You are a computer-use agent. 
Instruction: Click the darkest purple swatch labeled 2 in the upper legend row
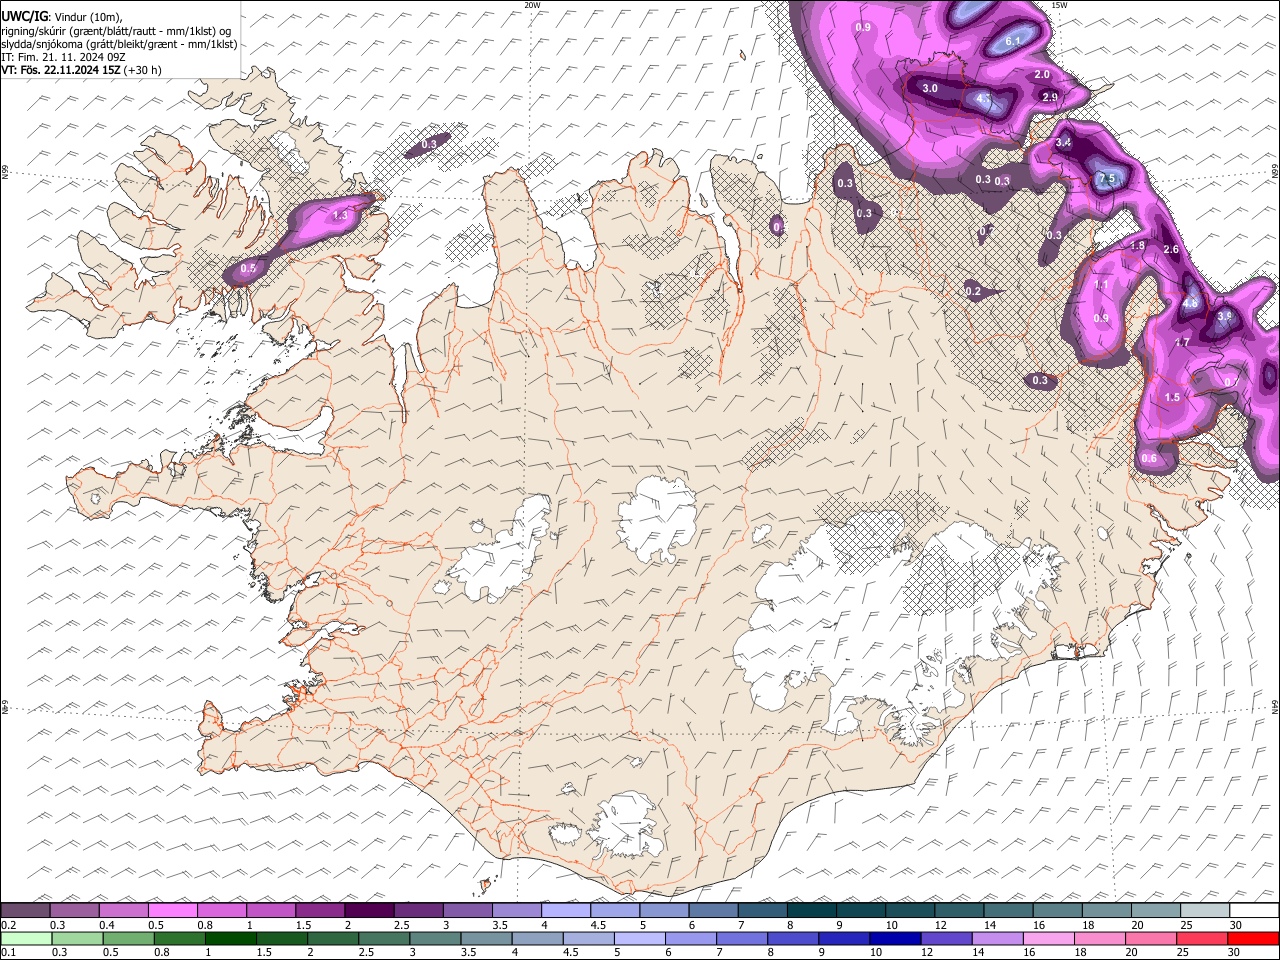click(x=369, y=911)
